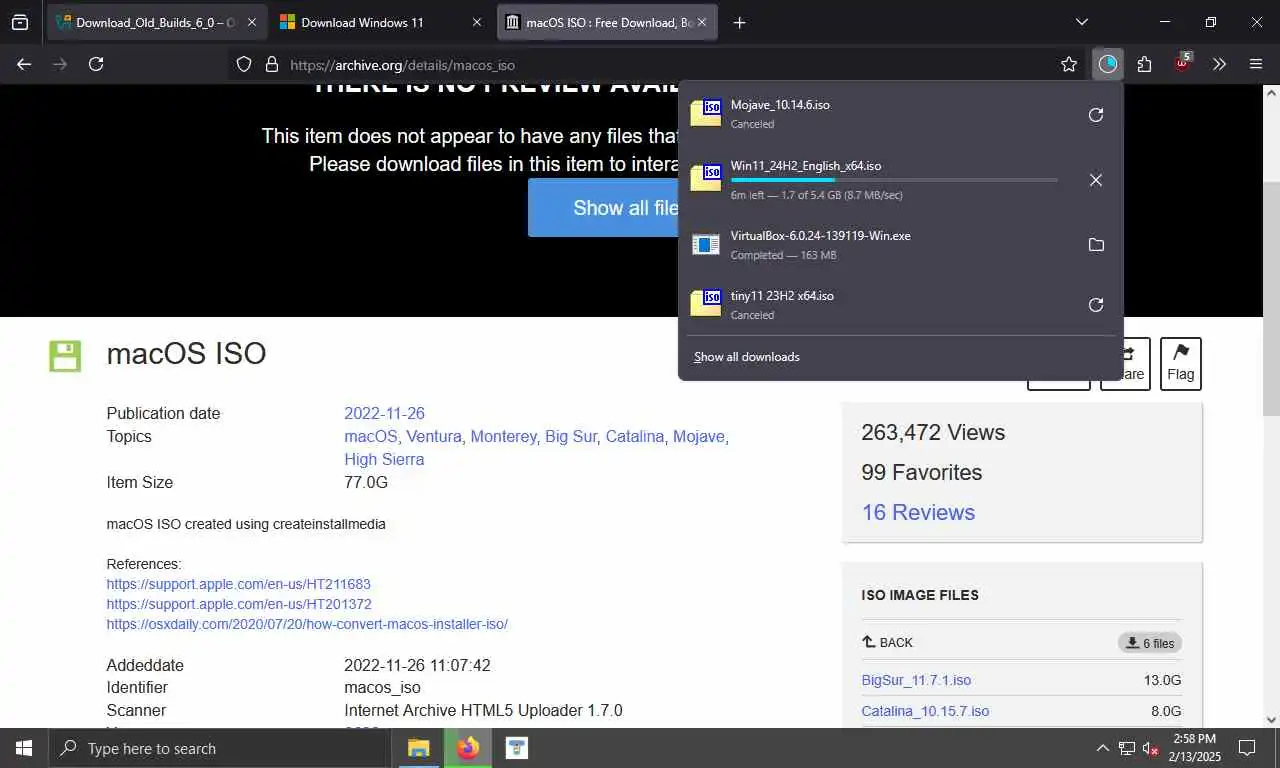Open folder containing VirtualBox-6.0.24 installer

pos(1096,245)
